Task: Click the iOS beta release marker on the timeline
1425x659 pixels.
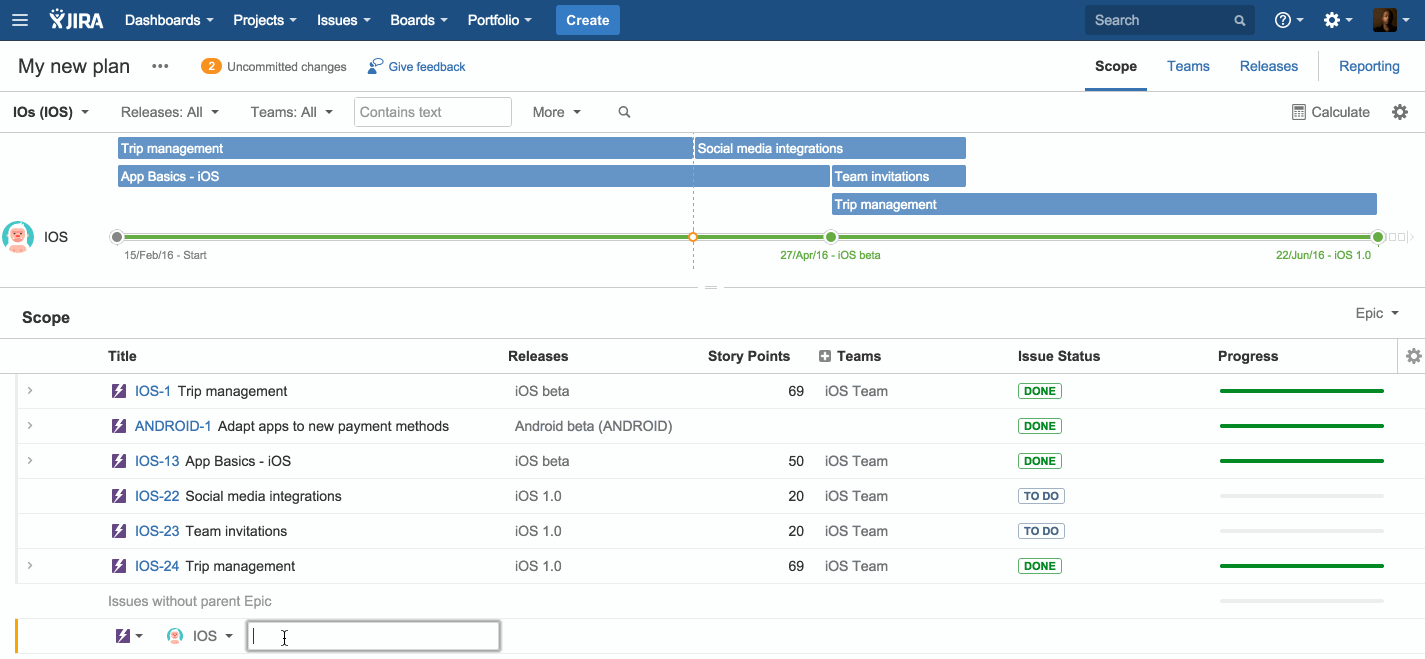Action: click(x=830, y=237)
